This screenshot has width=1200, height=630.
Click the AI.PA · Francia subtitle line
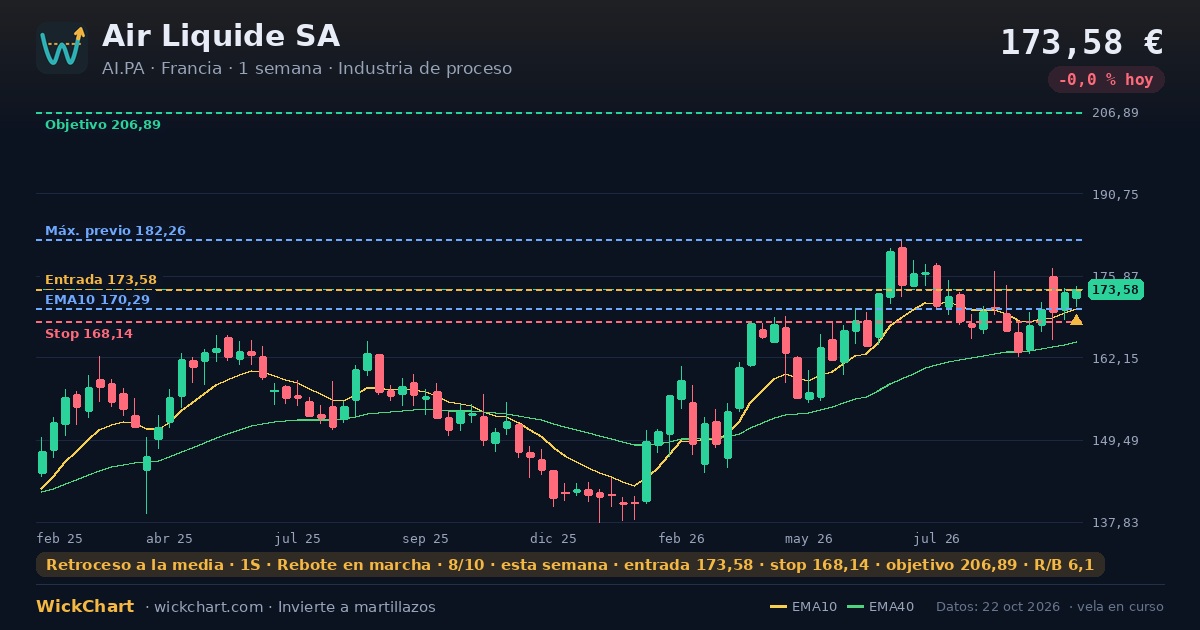pos(307,69)
